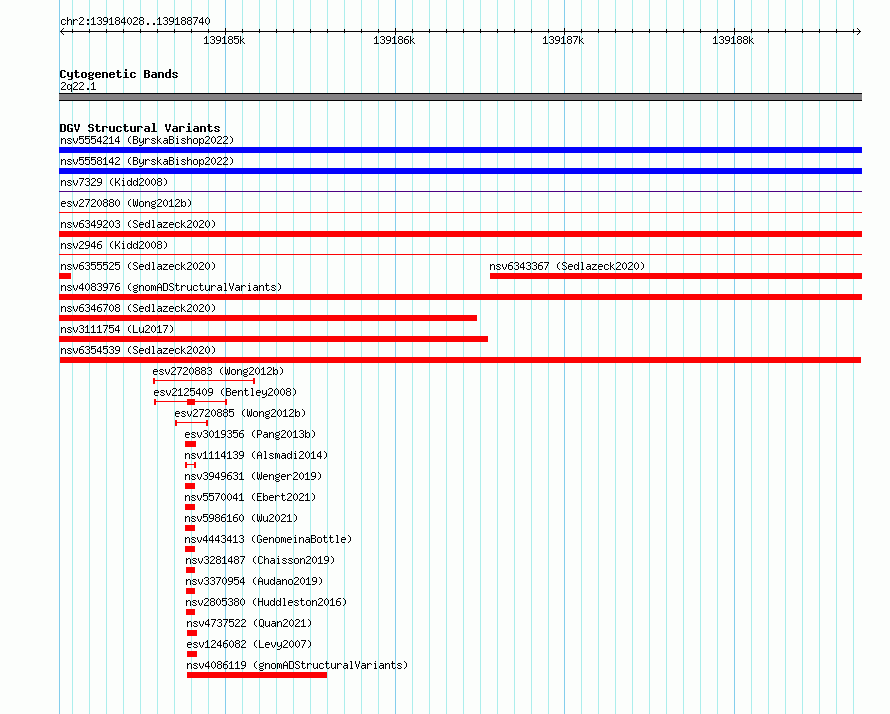Click nsv1114139 (Alsmadi2014) label
Viewport: 890px width, 714px height.
click(256, 455)
